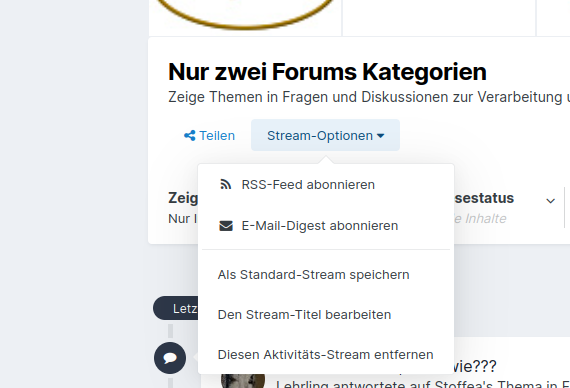Image resolution: width=570 pixels, height=388 pixels.
Task: Click the speech bubble timeline icon
Action: coord(170,358)
